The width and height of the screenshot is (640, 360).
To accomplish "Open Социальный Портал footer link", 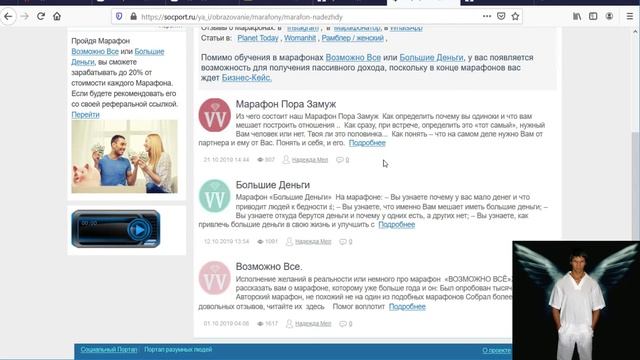I will click(x=109, y=349).
